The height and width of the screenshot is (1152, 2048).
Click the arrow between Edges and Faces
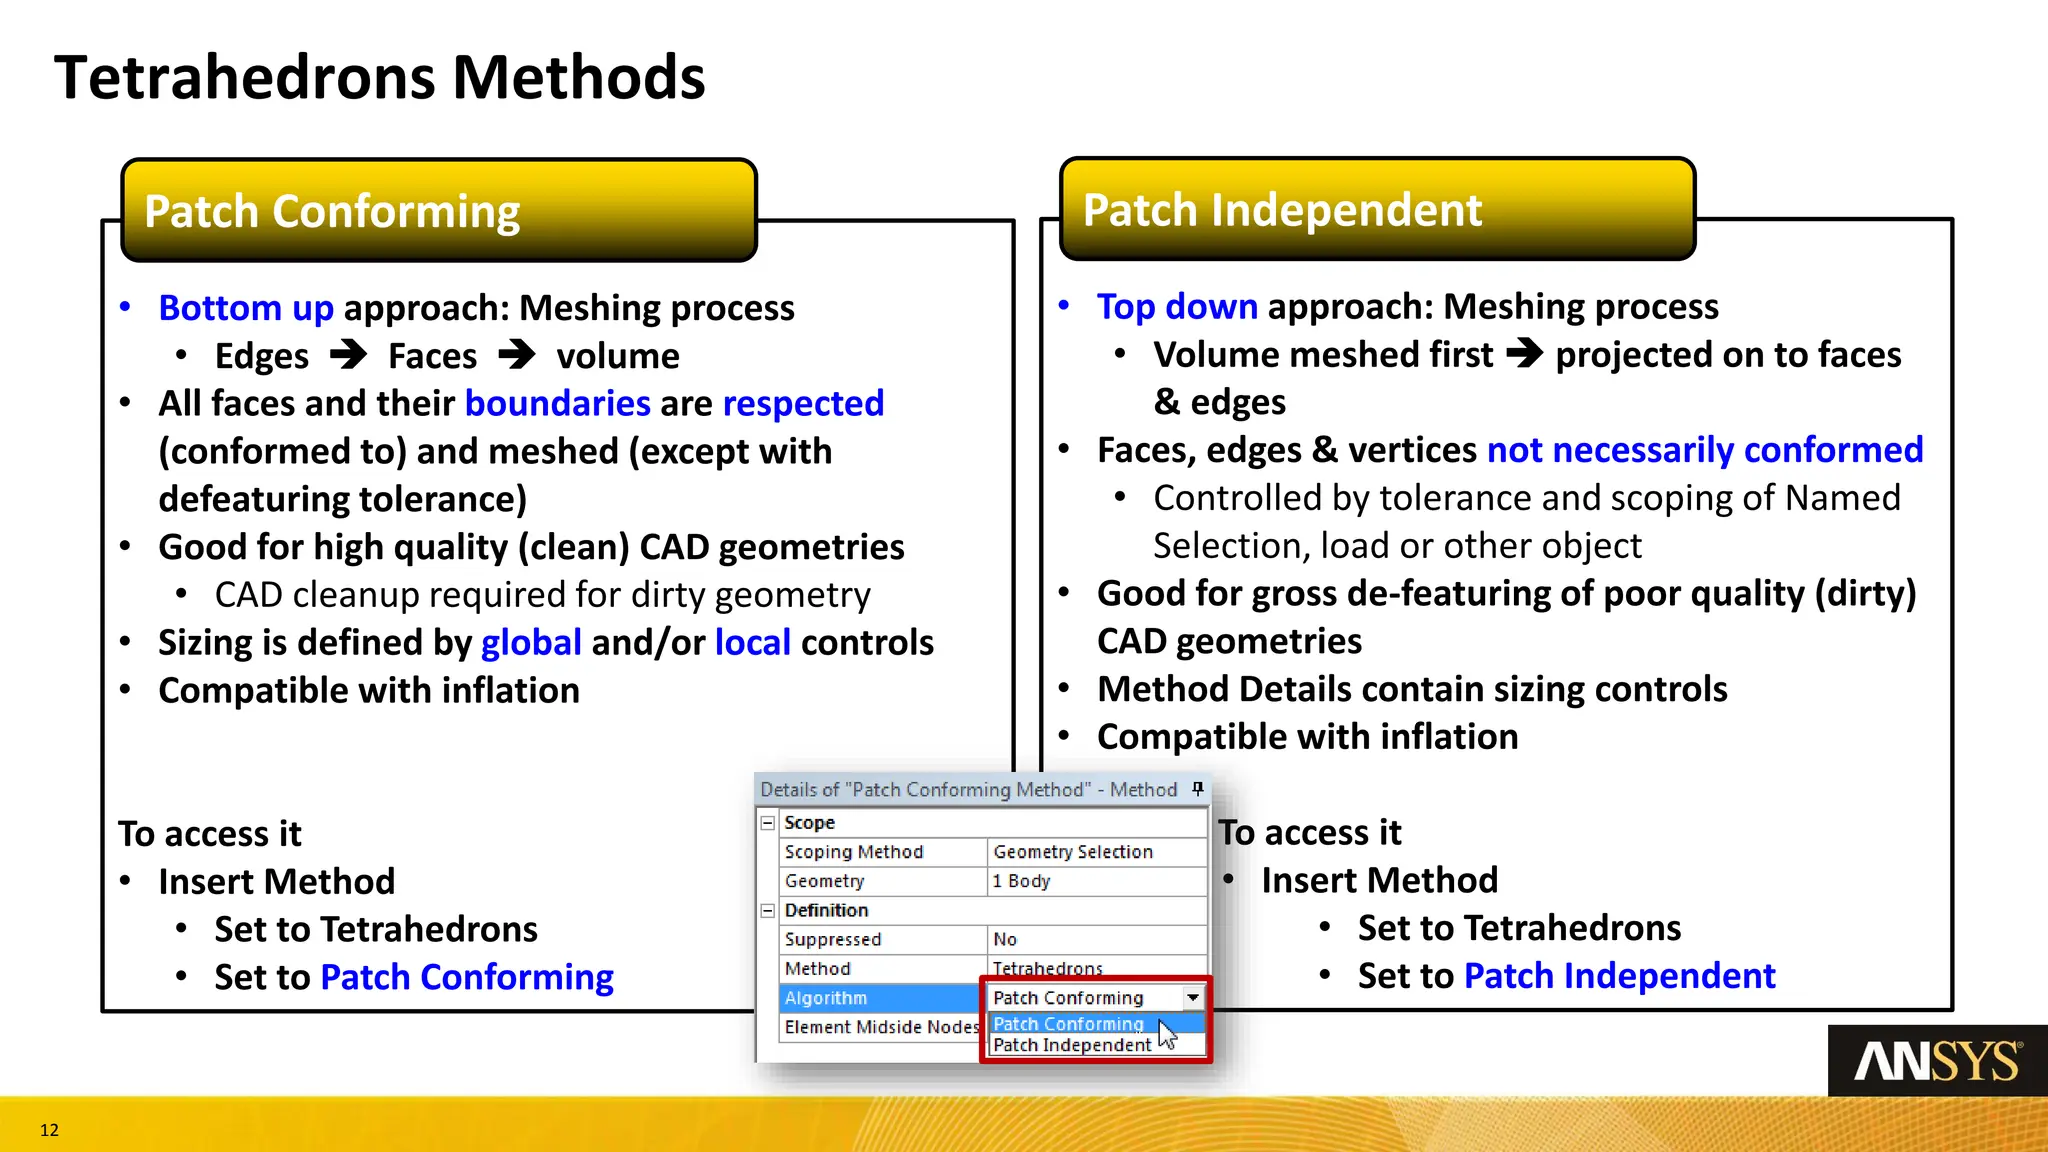pyautogui.click(x=348, y=355)
